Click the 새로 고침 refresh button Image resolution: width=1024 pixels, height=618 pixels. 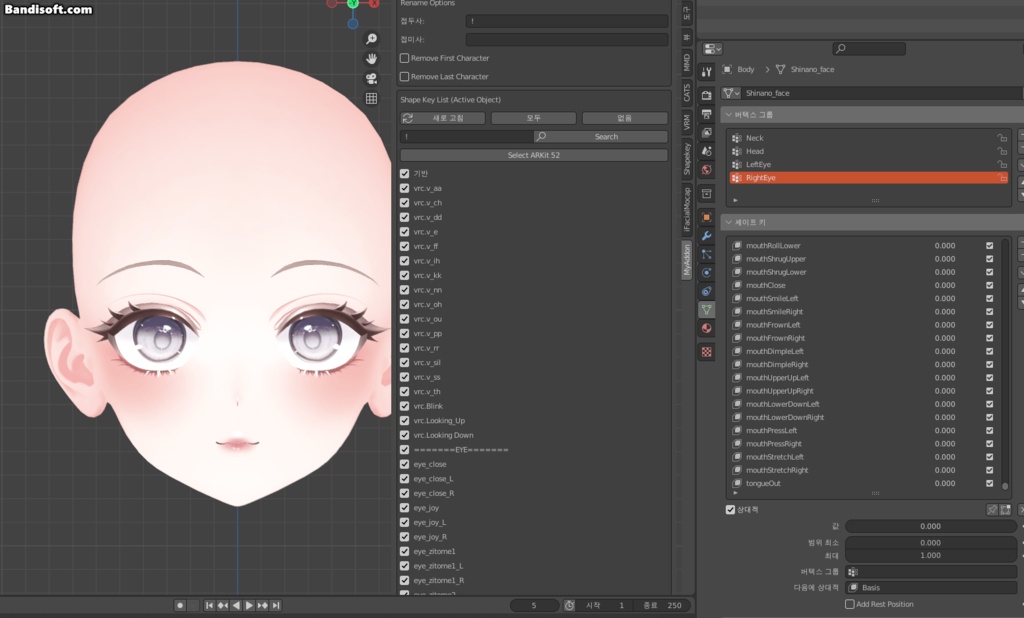443,117
